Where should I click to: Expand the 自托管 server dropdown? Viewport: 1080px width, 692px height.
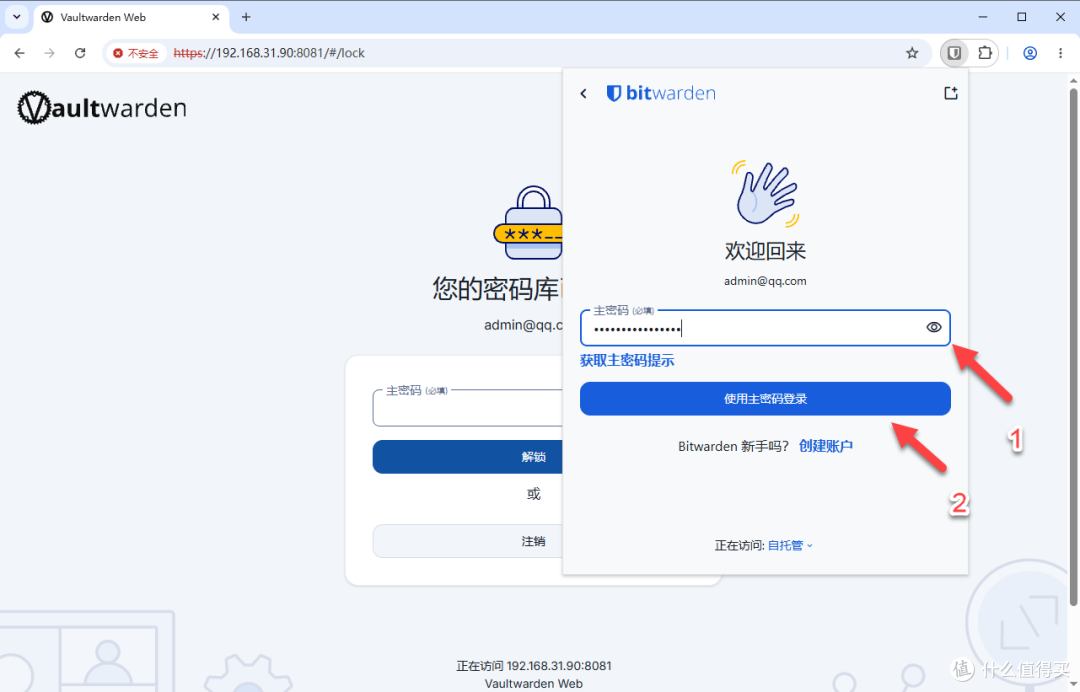[x=790, y=545]
